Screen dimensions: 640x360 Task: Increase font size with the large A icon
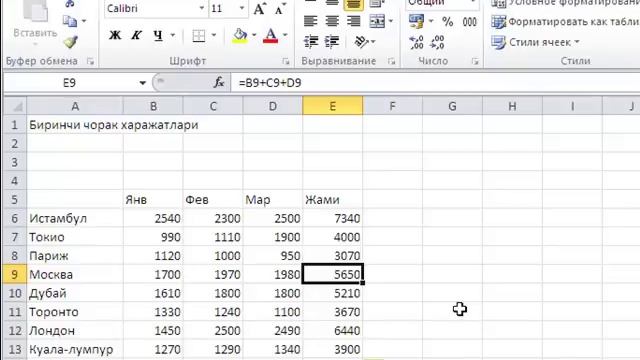pyautogui.click(x=260, y=9)
